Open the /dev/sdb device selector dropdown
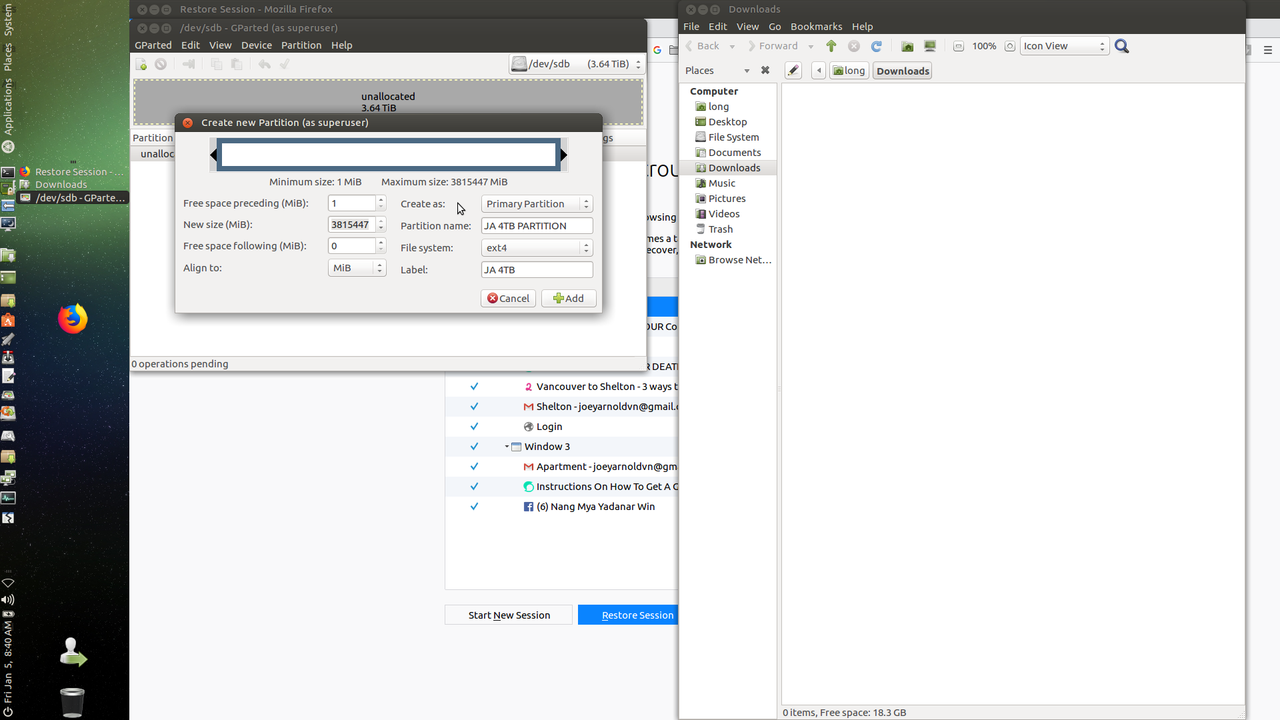Screen dimensions: 1280x720 click(575, 64)
